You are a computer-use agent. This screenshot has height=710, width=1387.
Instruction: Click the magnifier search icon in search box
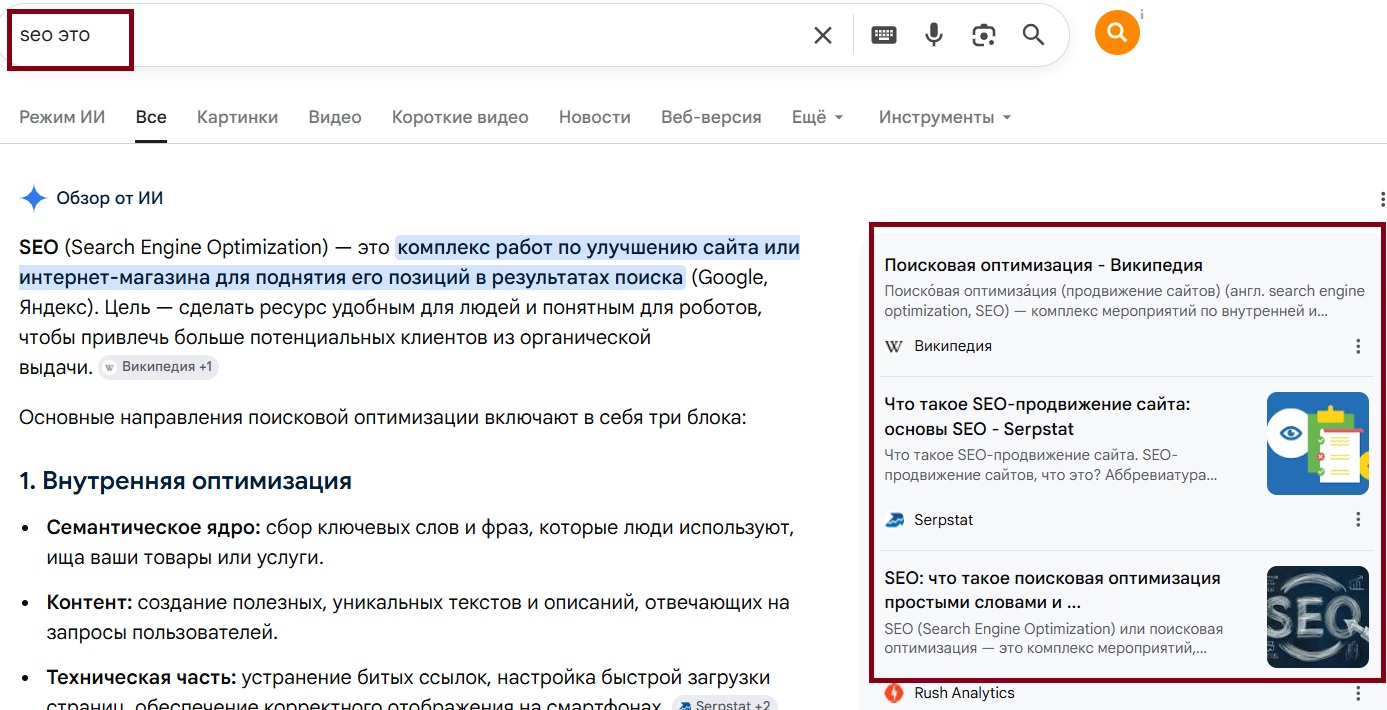(1033, 35)
